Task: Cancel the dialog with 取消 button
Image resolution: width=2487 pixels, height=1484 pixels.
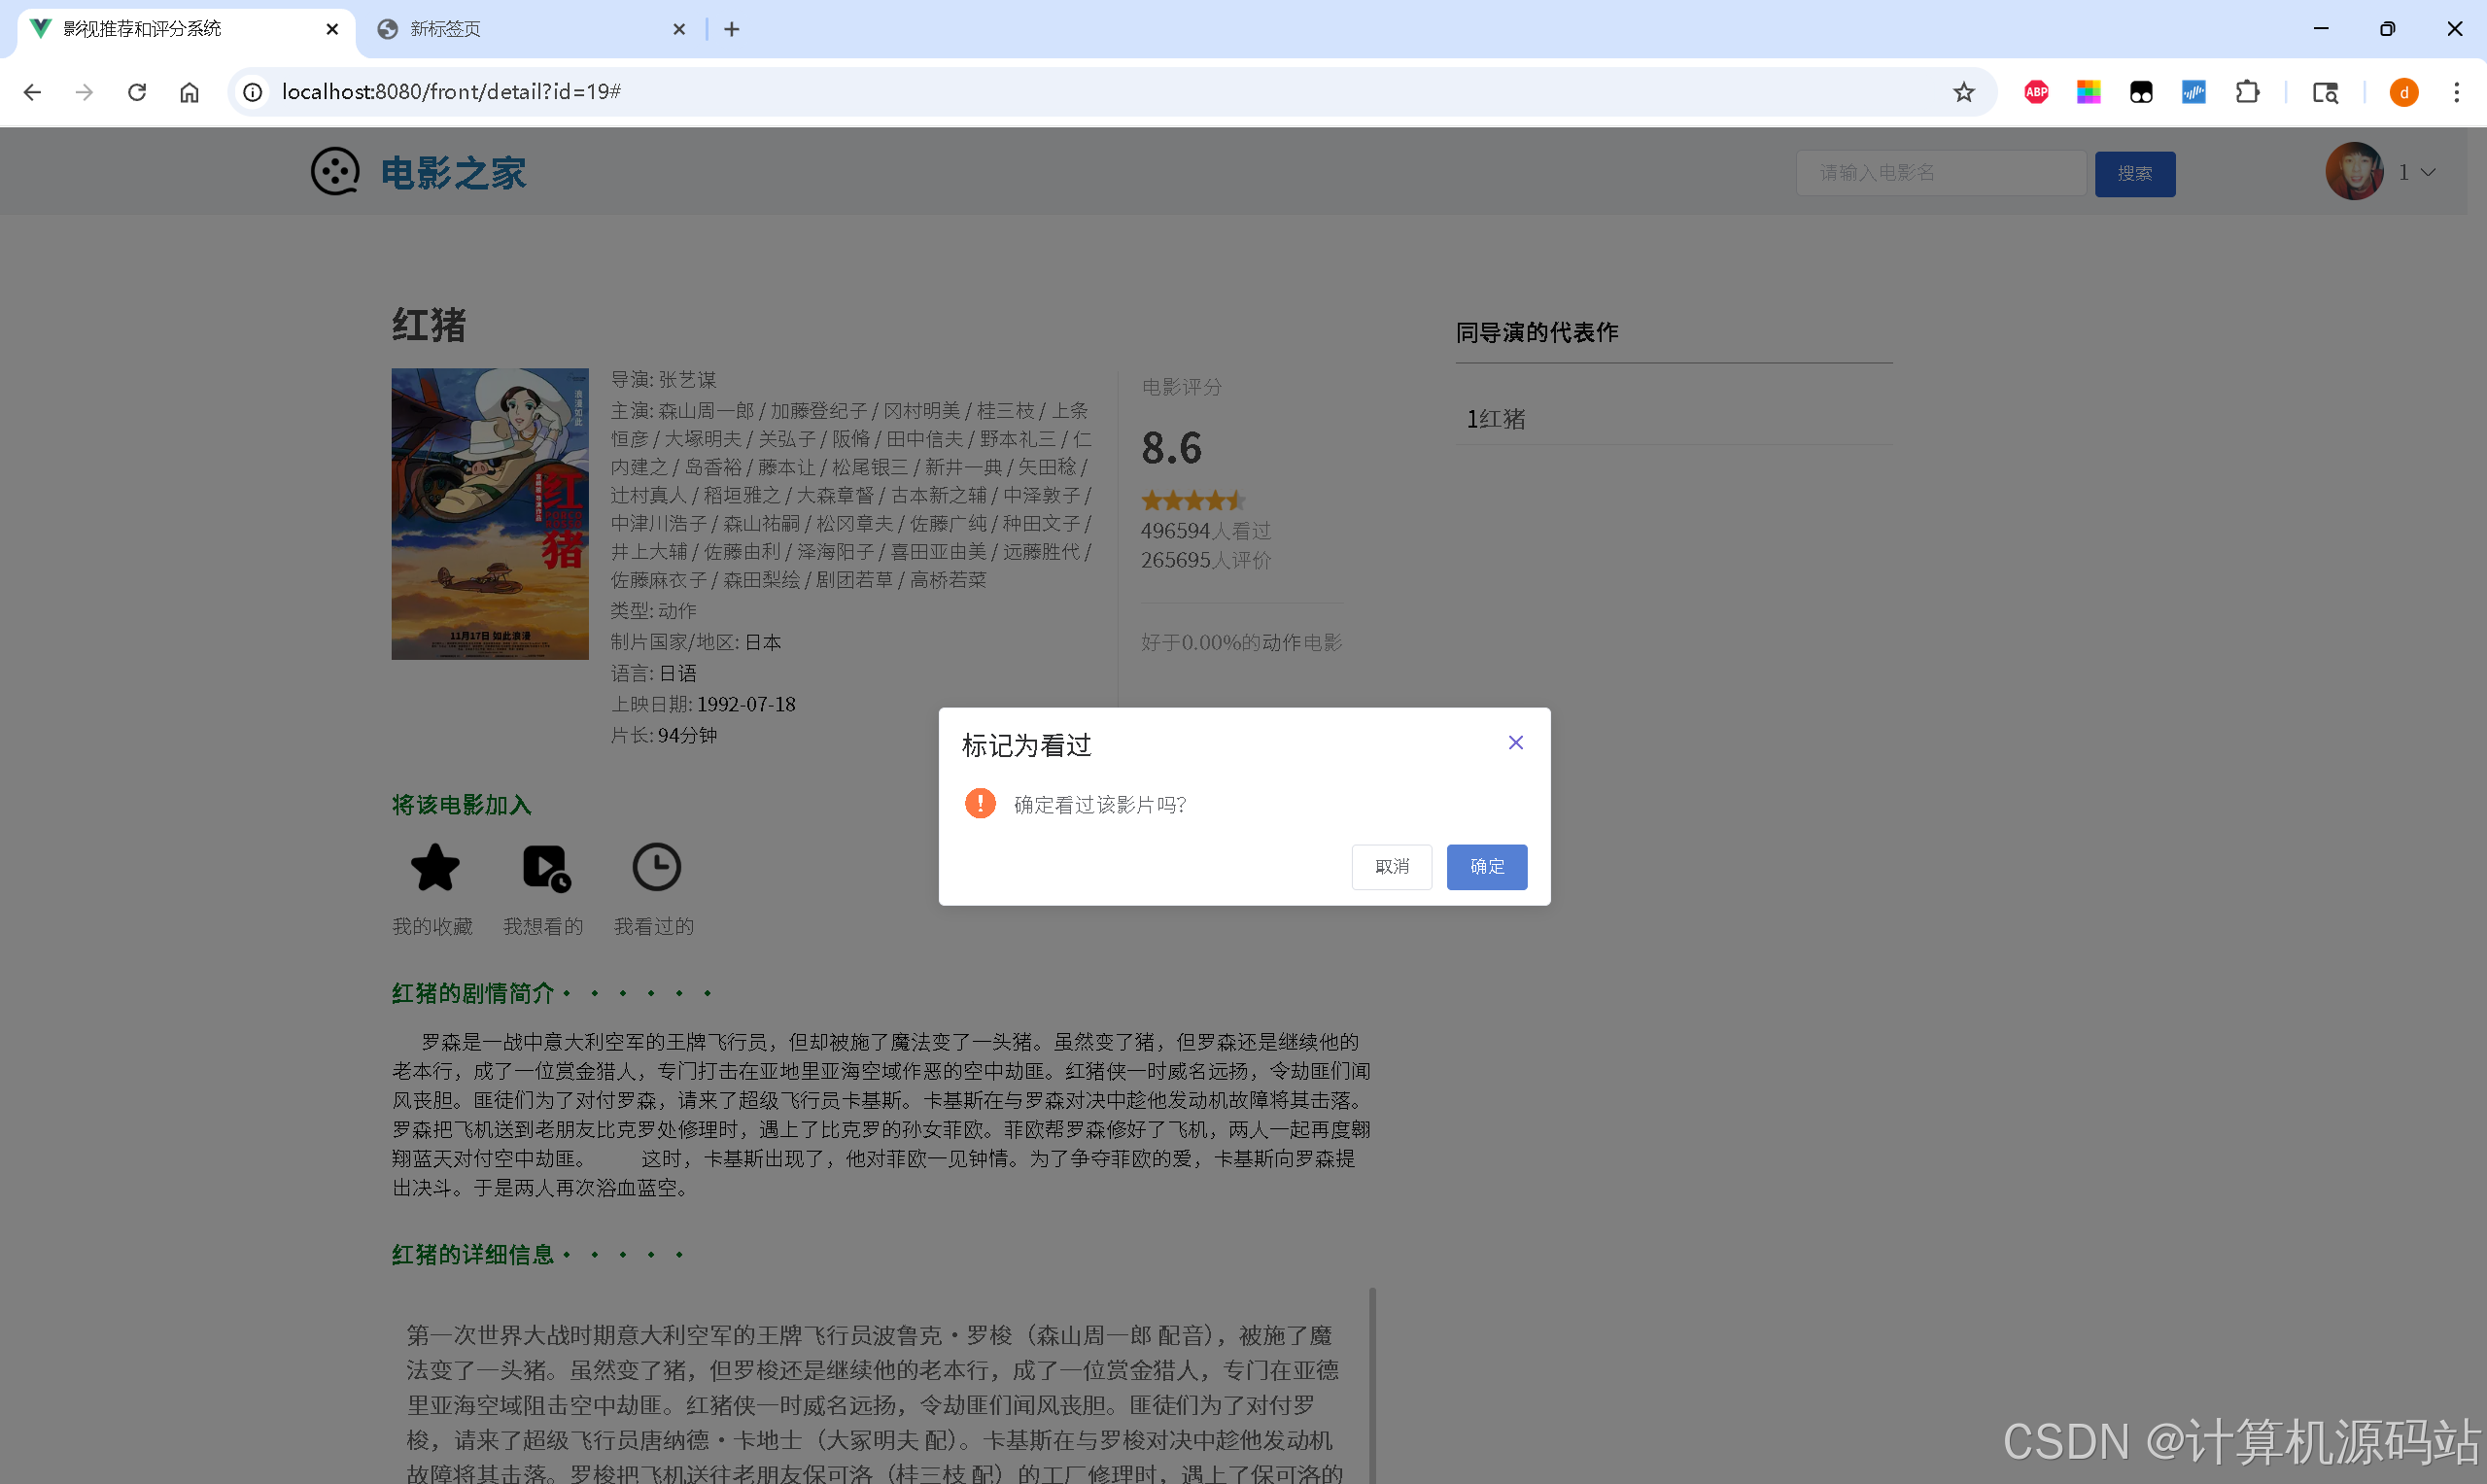Action: pyautogui.click(x=1391, y=867)
